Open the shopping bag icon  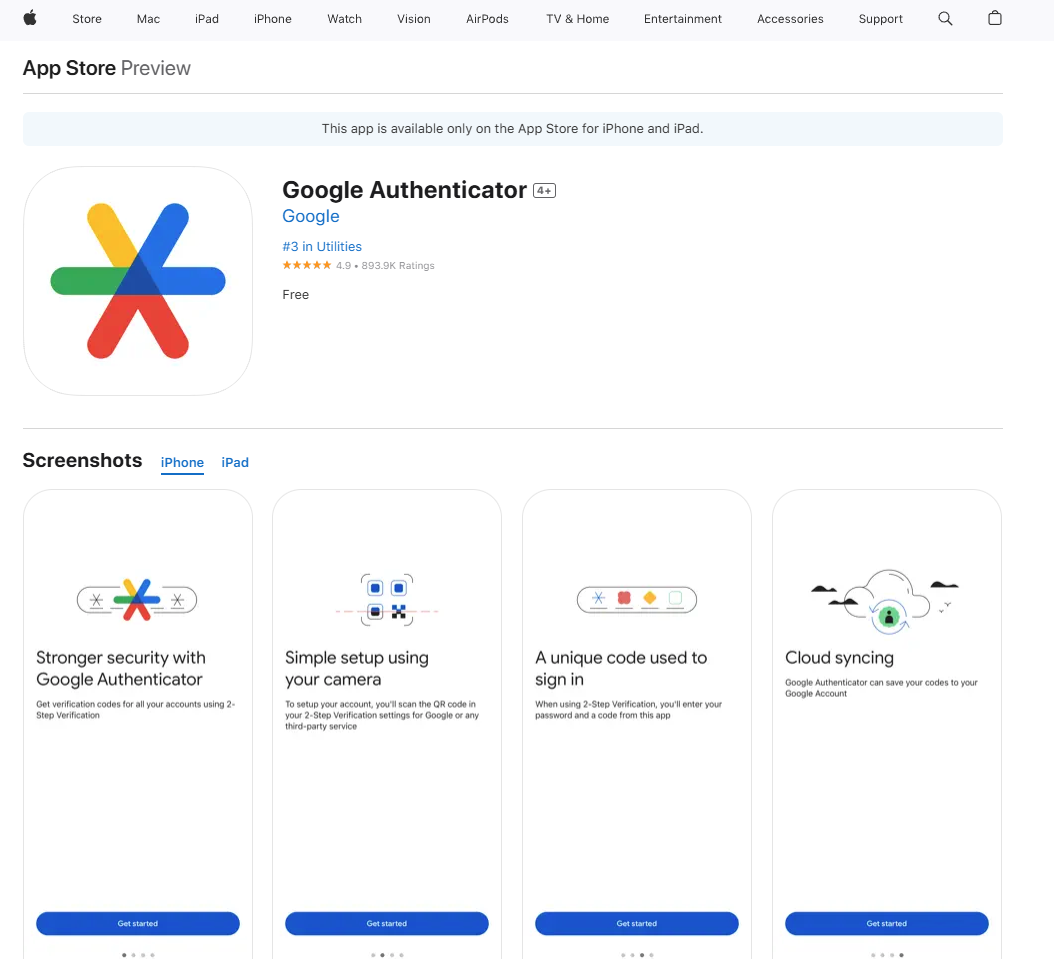pos(994,18)
